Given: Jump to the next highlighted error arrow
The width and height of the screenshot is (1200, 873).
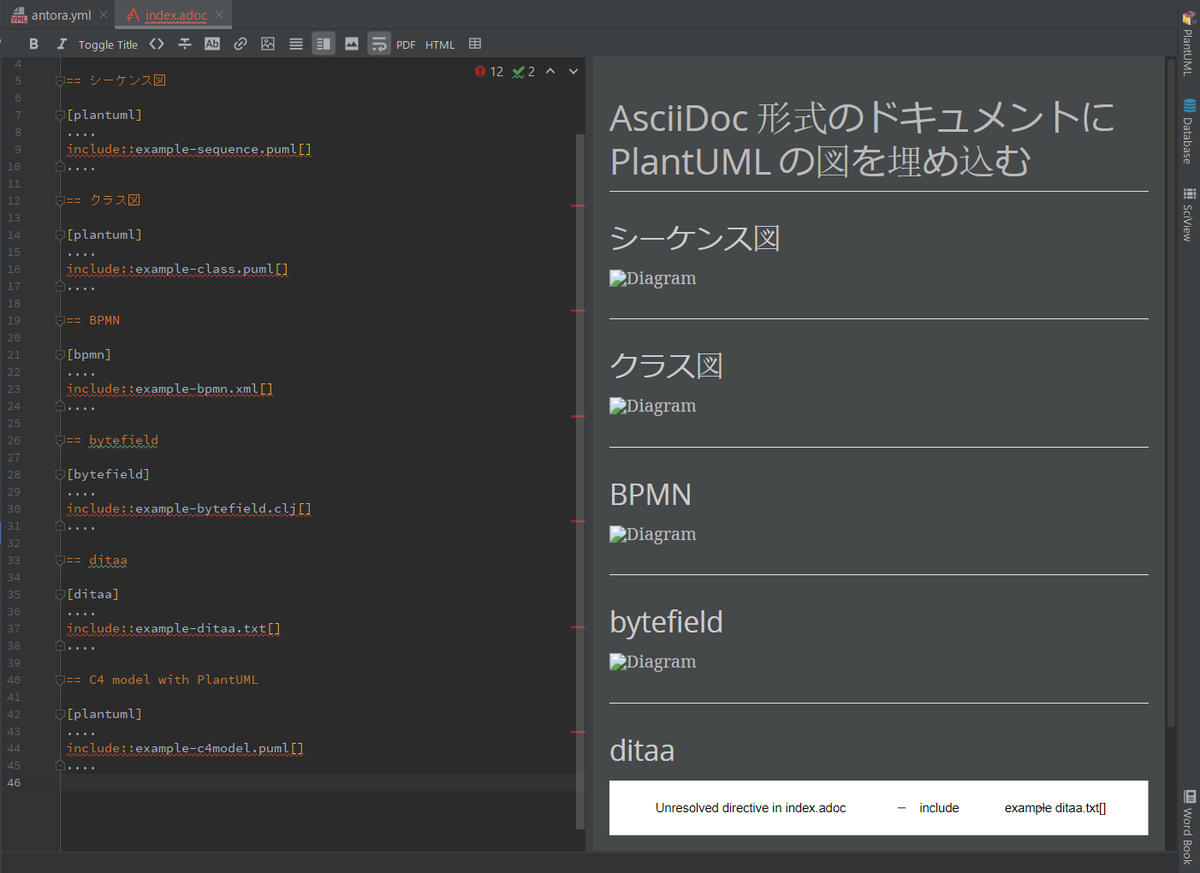Looking at the screenshot, I should tap(573, 71).
